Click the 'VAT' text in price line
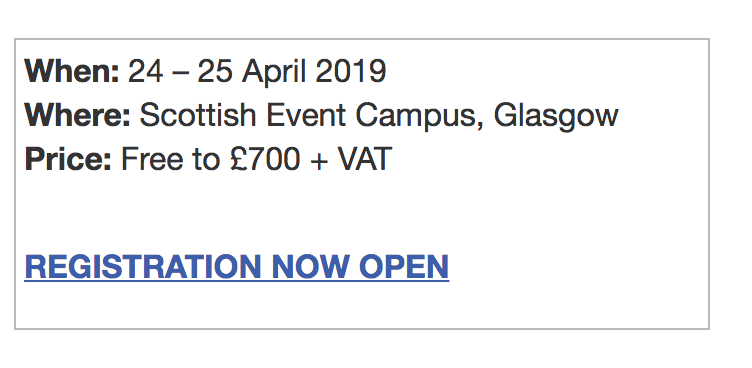 point(365,159)
